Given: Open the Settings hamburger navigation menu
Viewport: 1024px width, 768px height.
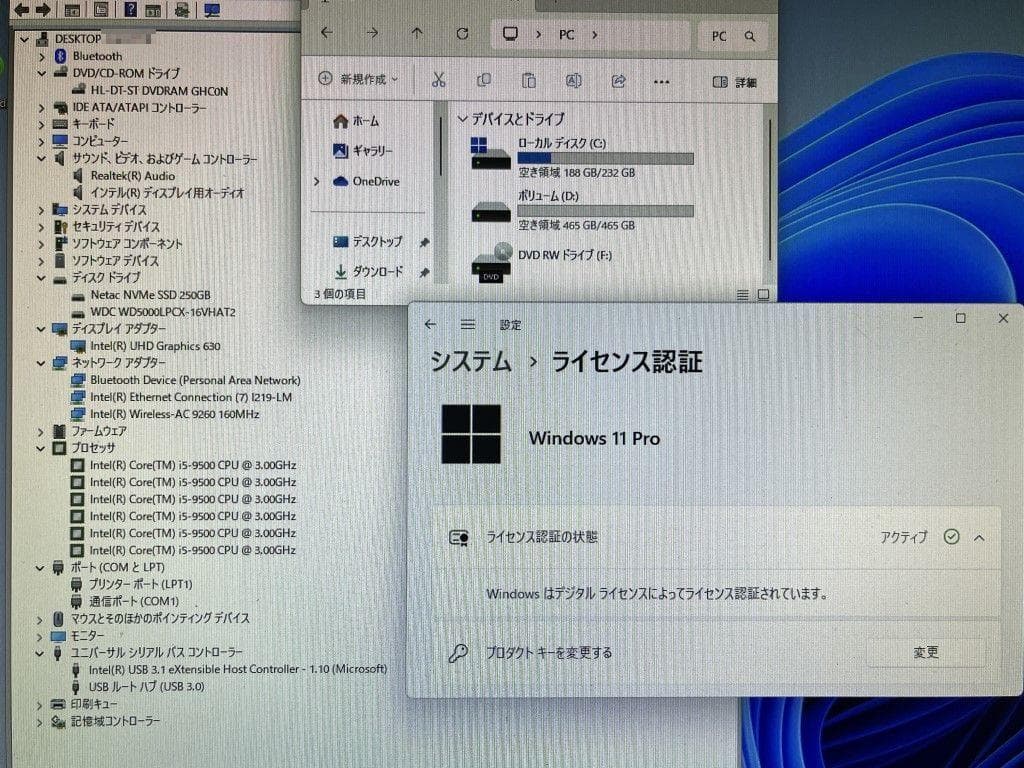Looking at the screenshot, I should [467, 324].
